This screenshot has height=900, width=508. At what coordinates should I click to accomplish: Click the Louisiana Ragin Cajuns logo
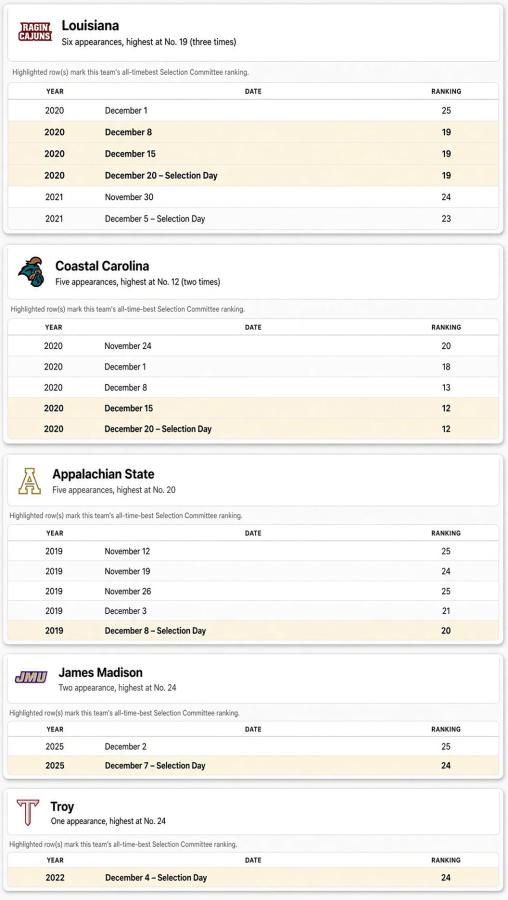pyautogui.click(x=35, y=32)
